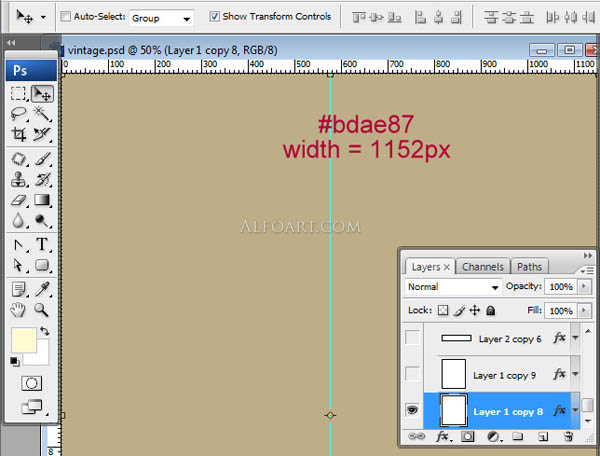Expand effects of Layer 1 copy 8

pos(575,410)
